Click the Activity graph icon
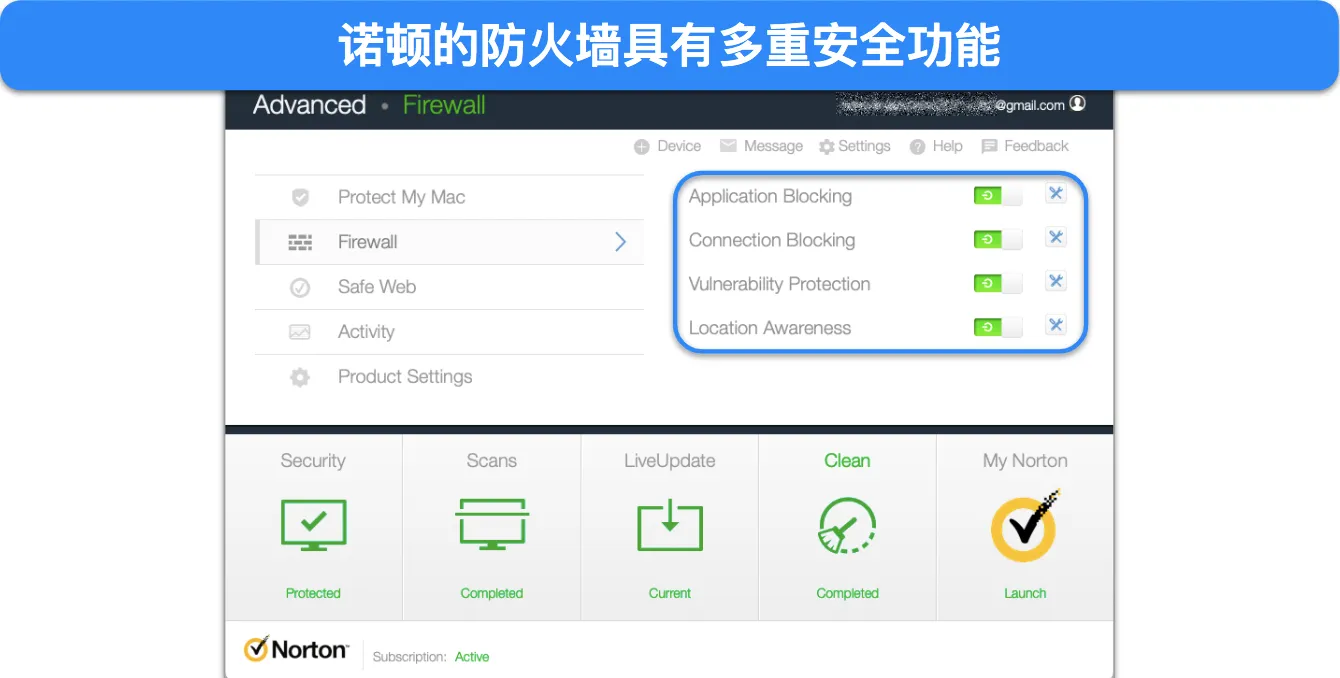 tap(300, 332)
